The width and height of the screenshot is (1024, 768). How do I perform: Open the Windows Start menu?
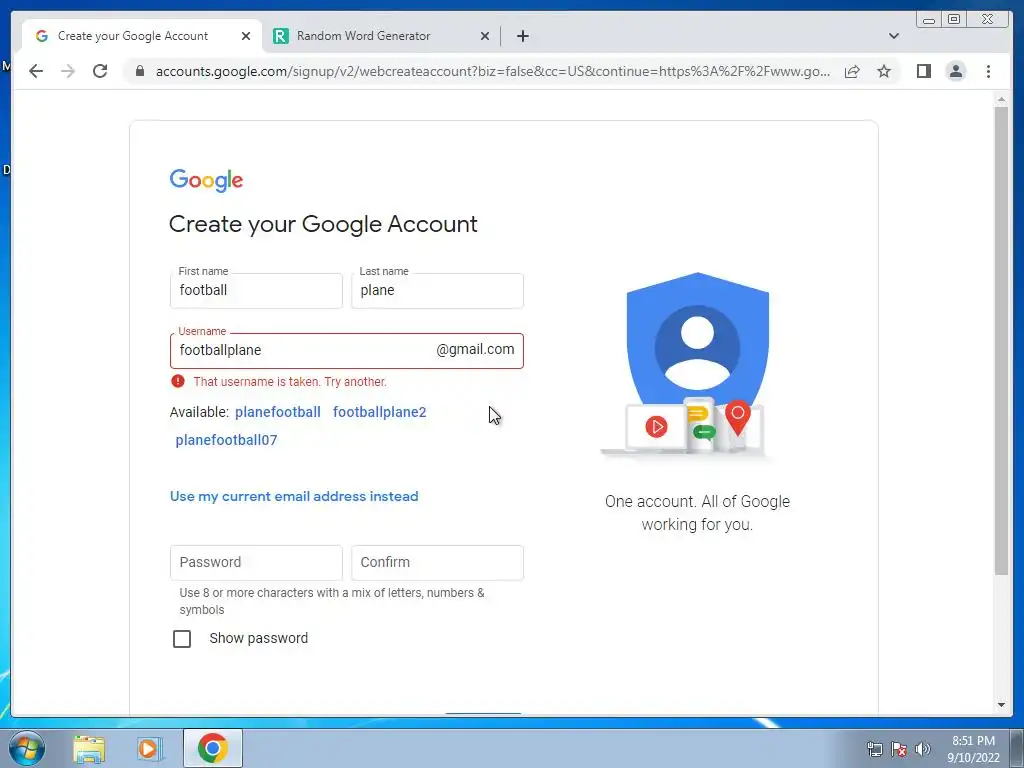pos(27,748)
